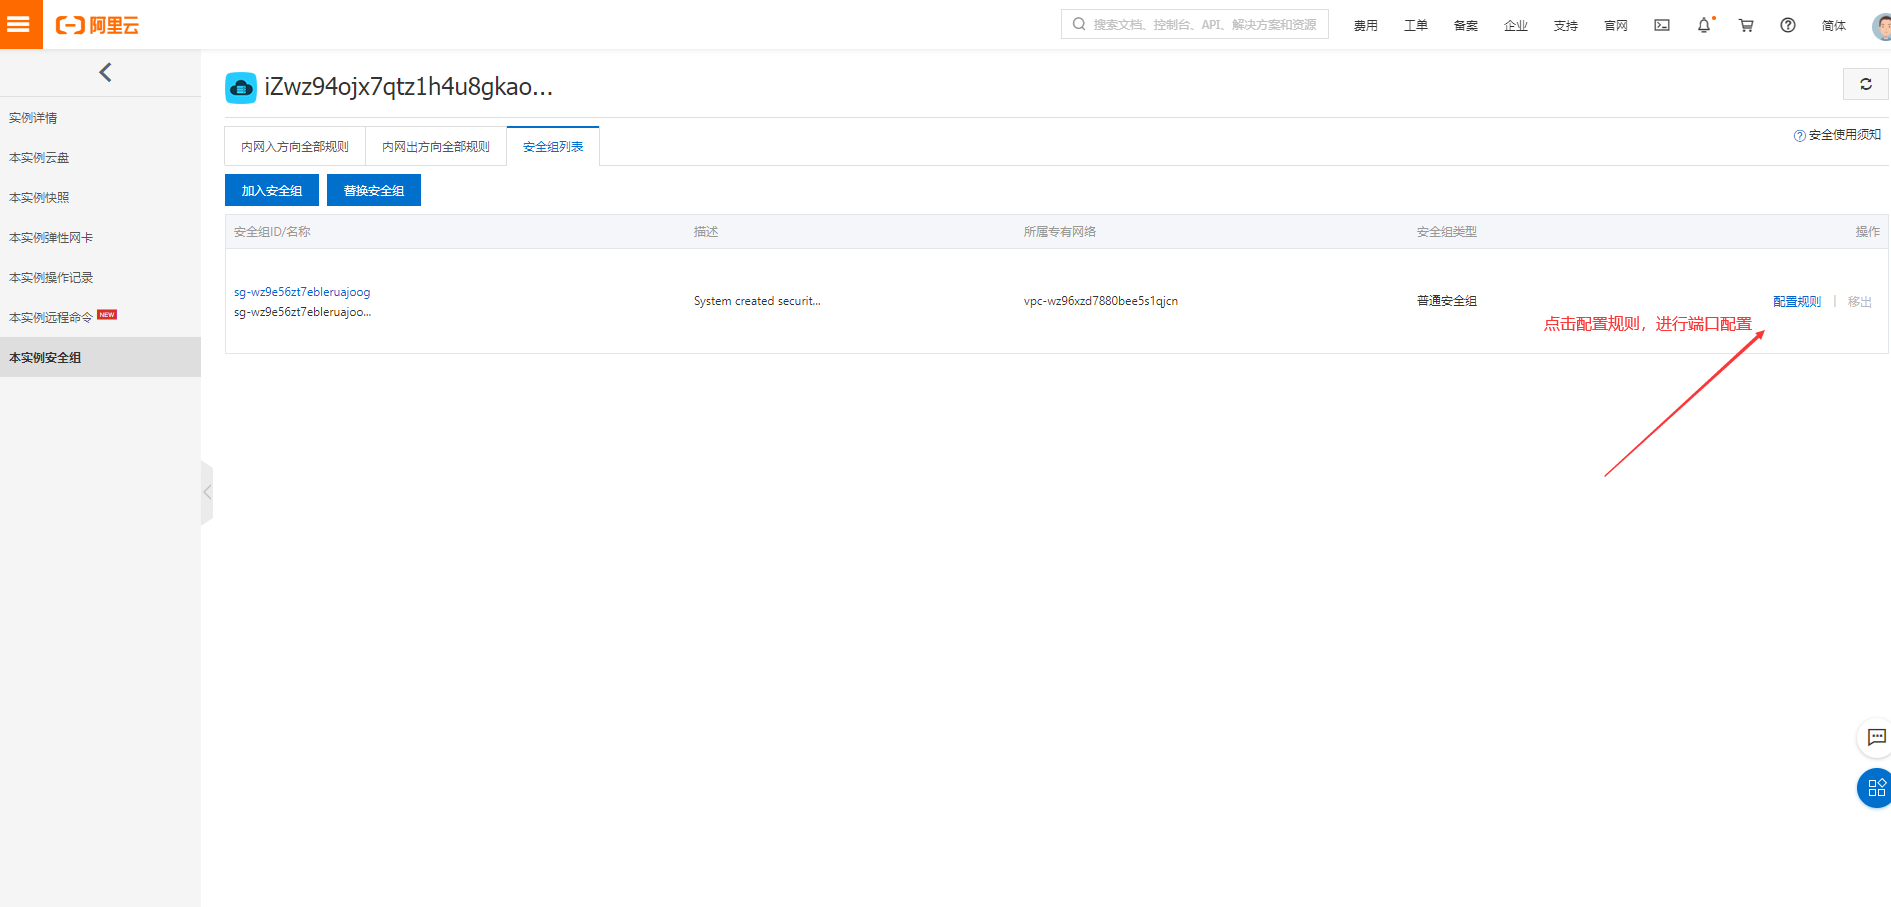1891x907 pixels.
Task: Click the help question mark icon
Action: pyautogui.click(x=1787, y=25)
